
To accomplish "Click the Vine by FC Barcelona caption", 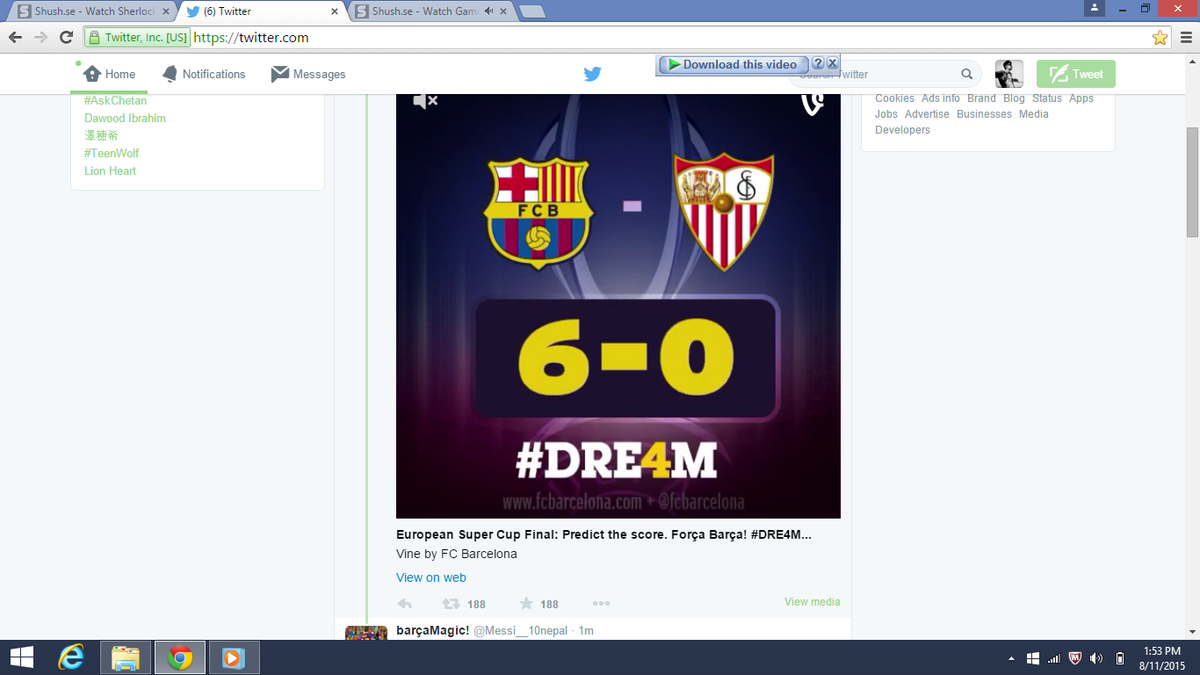I will coord(457,553).
